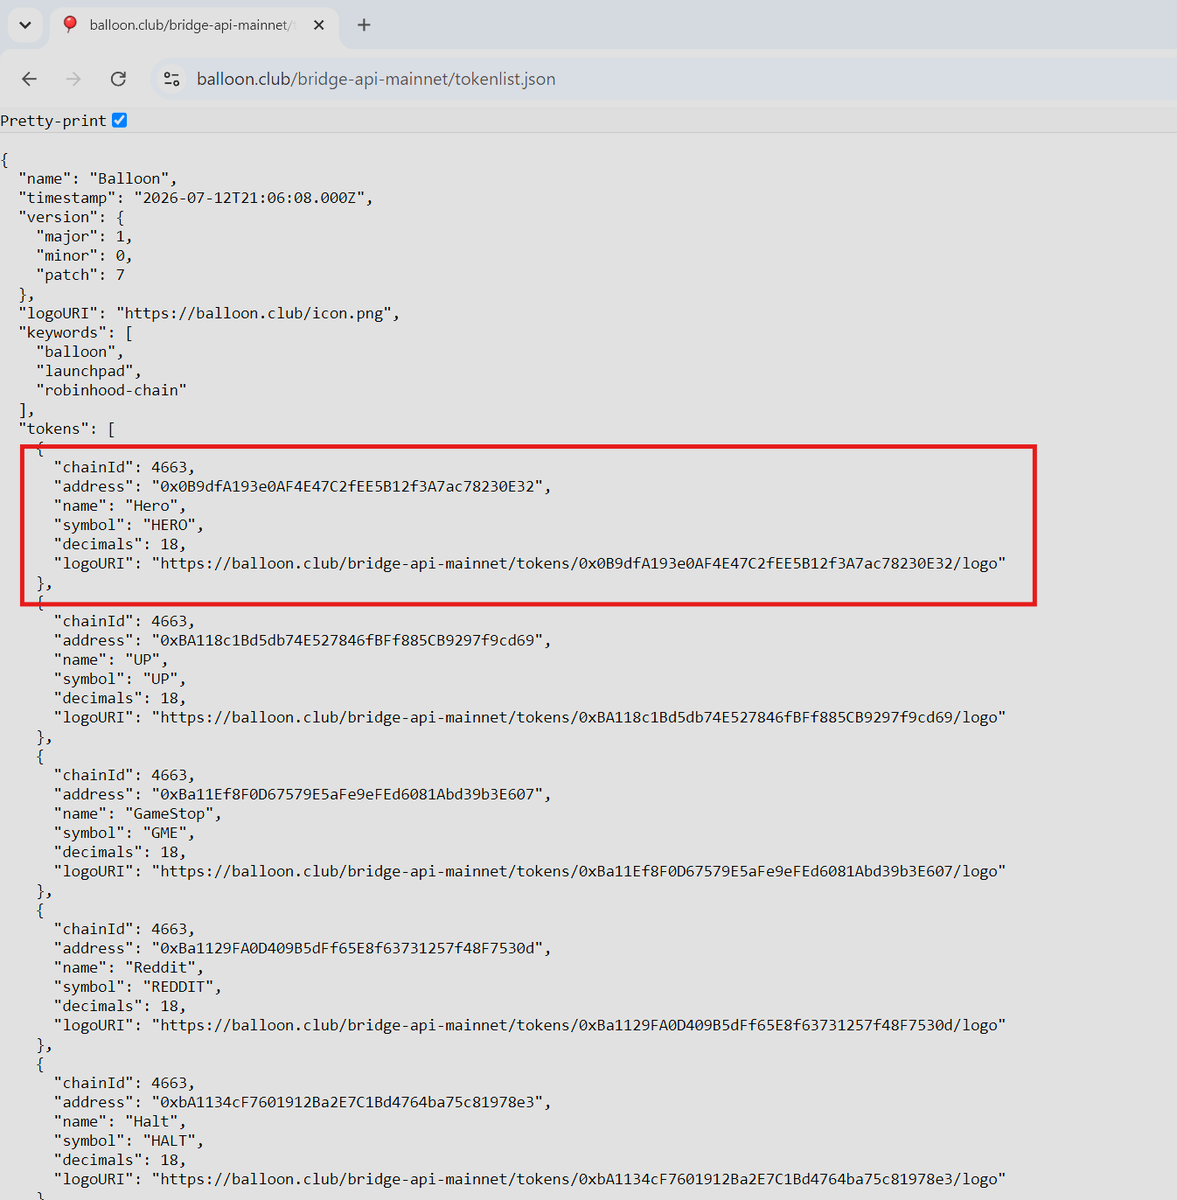The width and height of the screenshot is (1177, 1200).
Task: Click the Hero token address value
Action: pos(347,487)
